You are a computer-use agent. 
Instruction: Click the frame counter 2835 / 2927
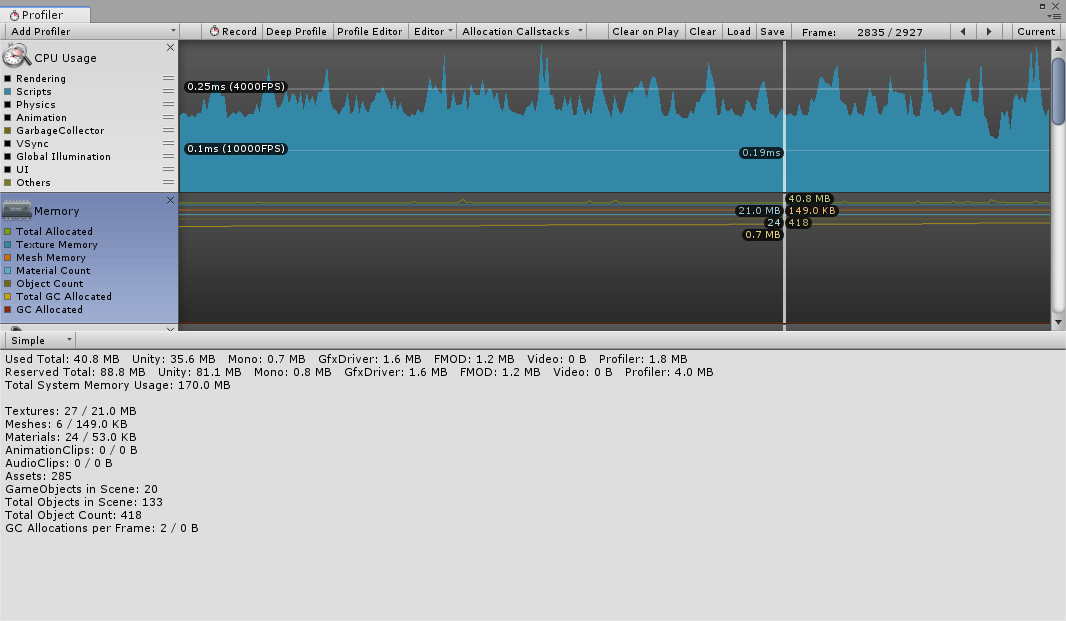pyautogui.click(x=889, y=32)
